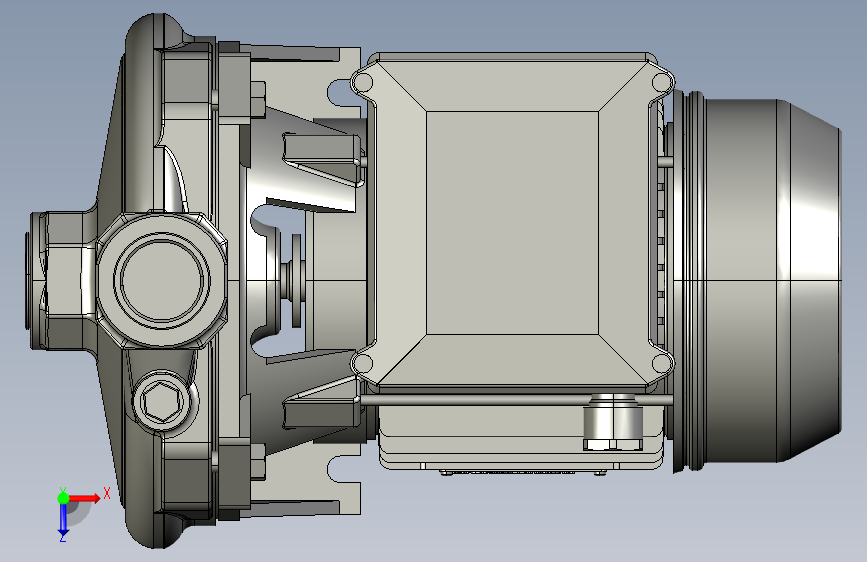Select the bottom-left screw boss of terminal box cover
This screenshot has height=562, width=867.
(363, 364)
